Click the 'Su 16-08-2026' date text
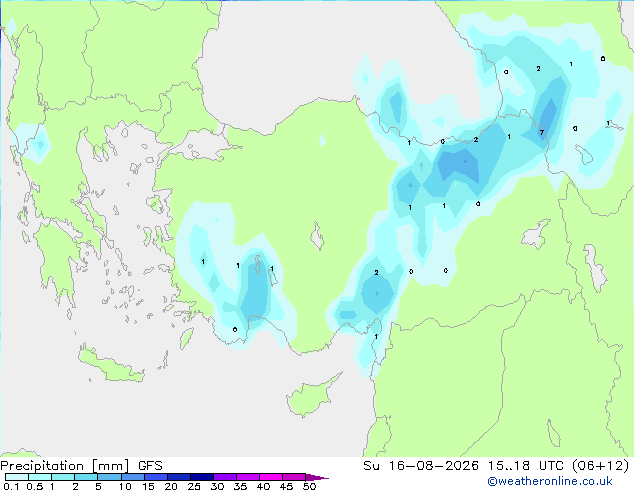 (421, 466)
